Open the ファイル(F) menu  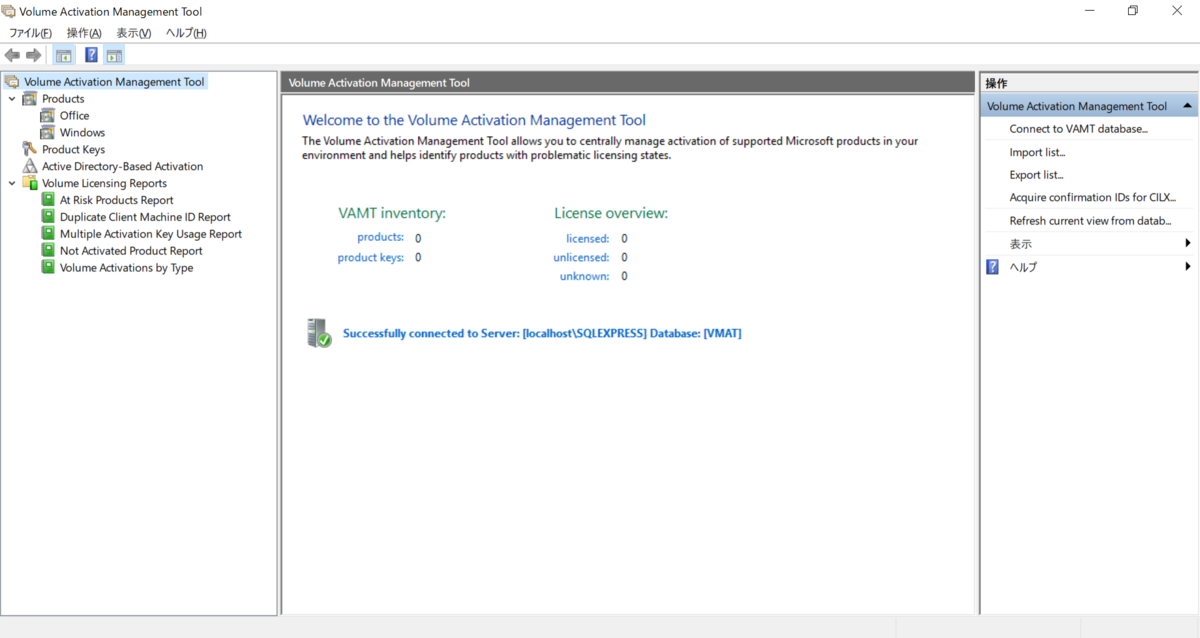[31, 33]
